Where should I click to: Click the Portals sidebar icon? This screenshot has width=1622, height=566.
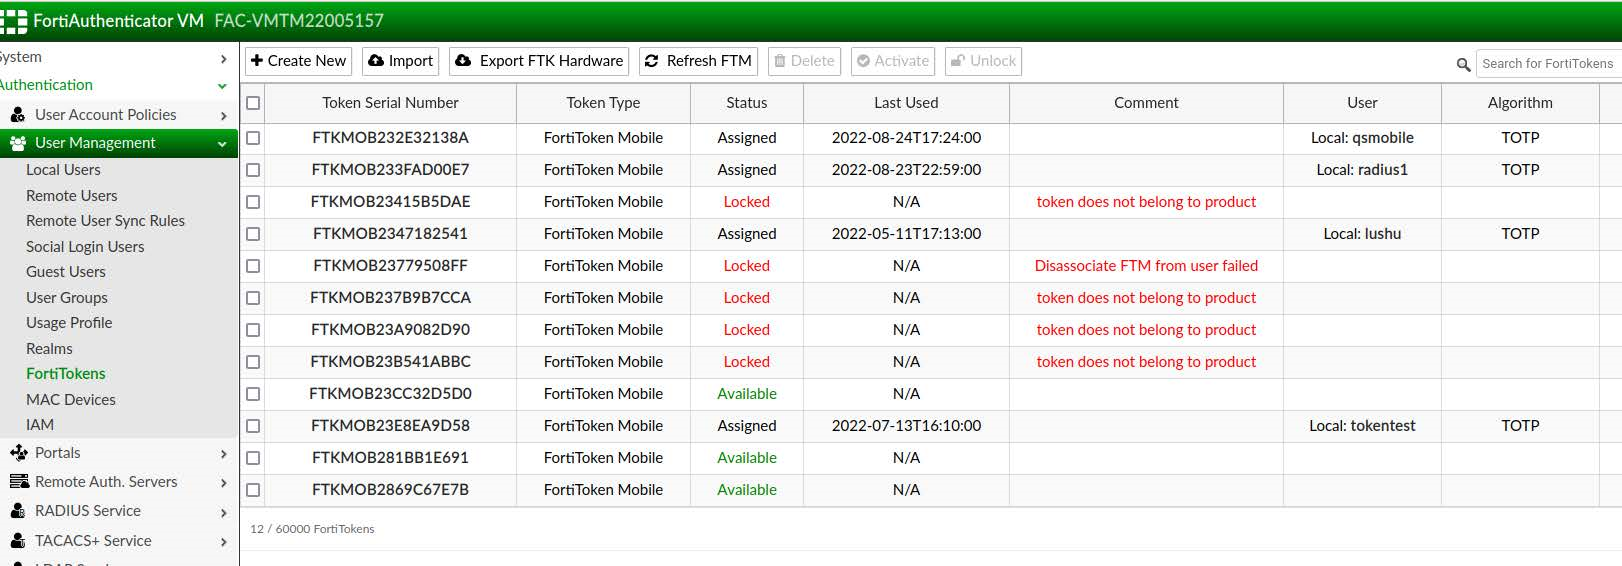[x=18, y=453]
